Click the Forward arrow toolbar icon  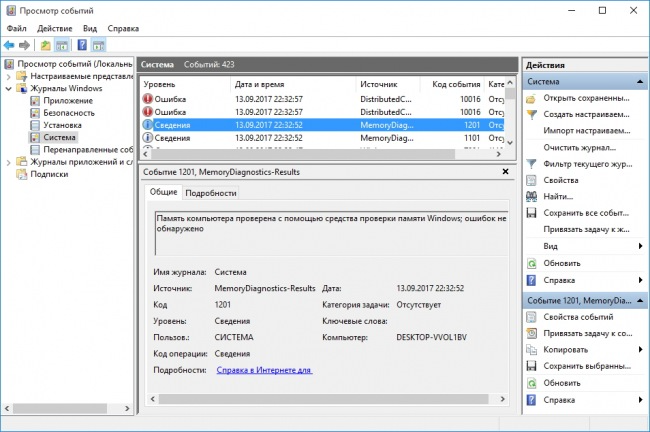[24, 45]
